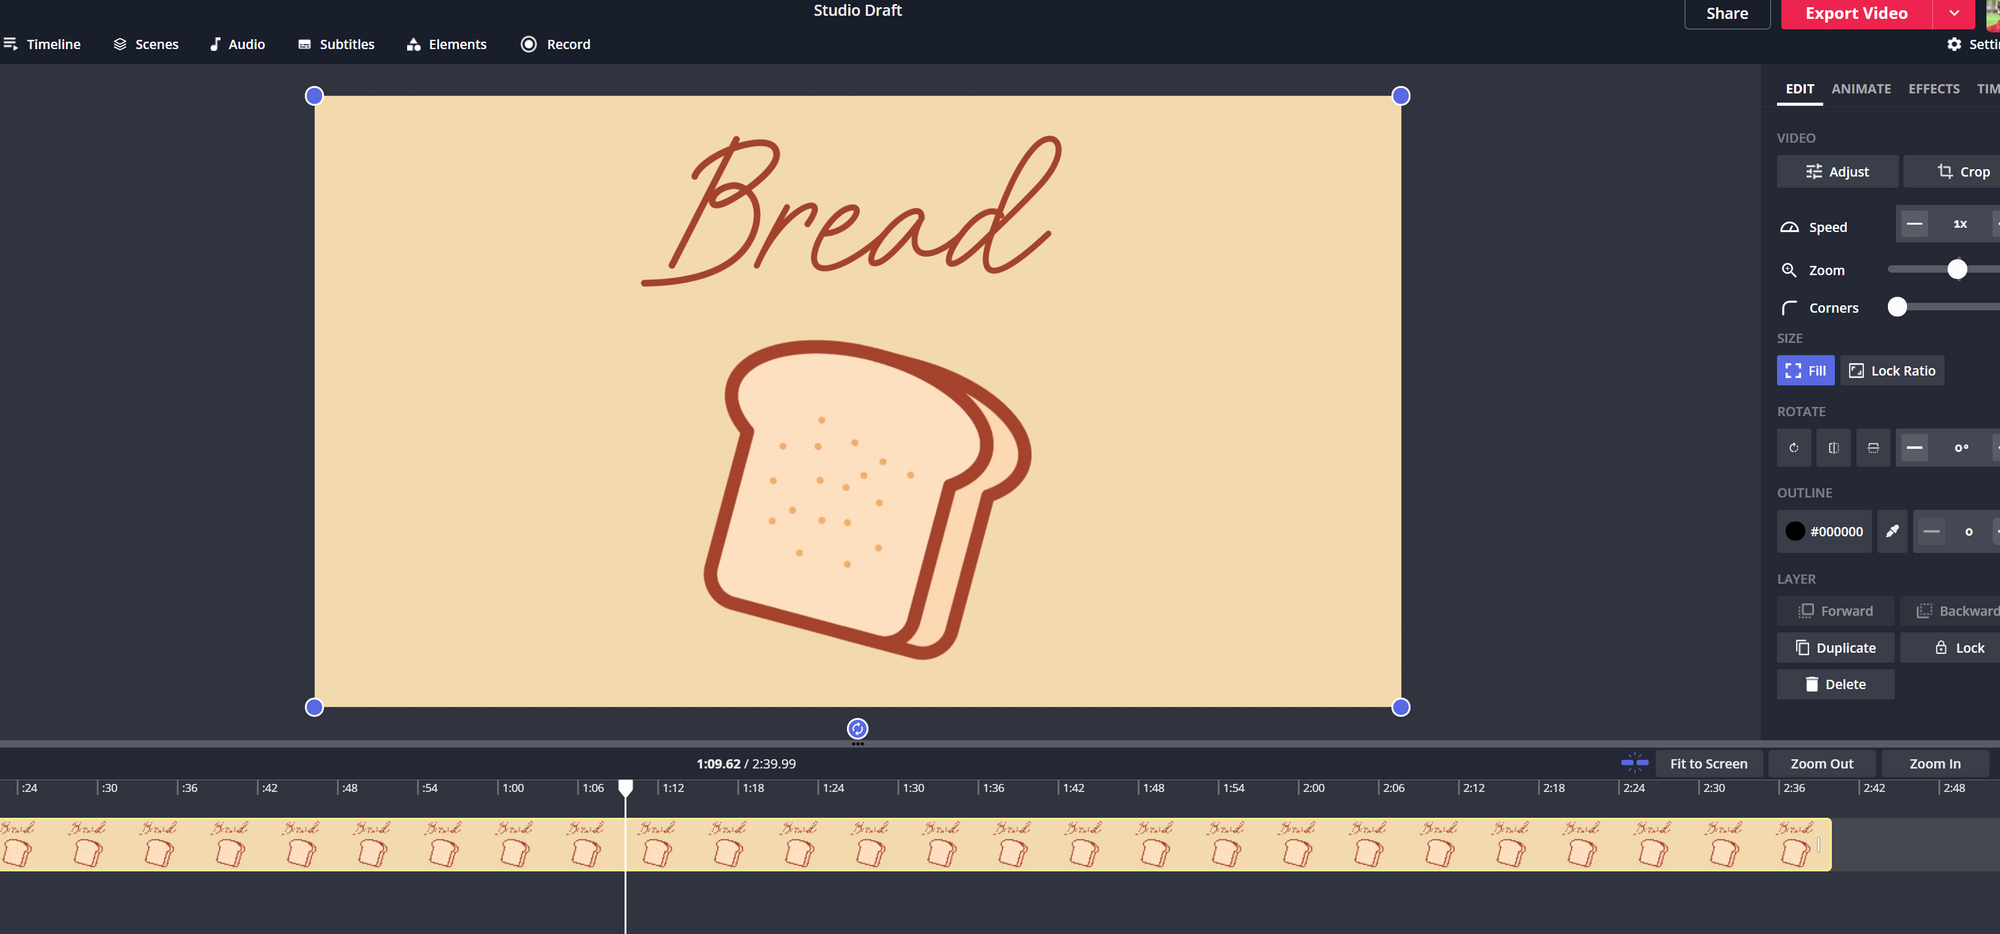Decrease rotation angle with minus button
Screen dimensions: 2000x934
click(1914, 448)
